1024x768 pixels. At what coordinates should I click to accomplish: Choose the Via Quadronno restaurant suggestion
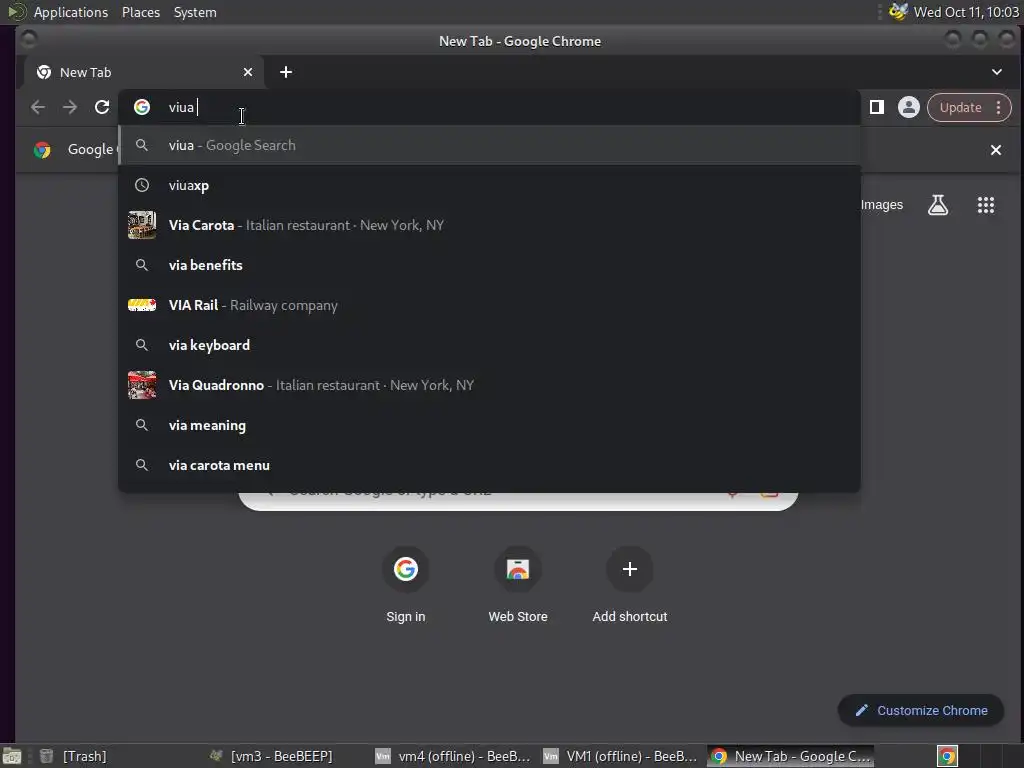pyautogui.click(x=489, y=385)
